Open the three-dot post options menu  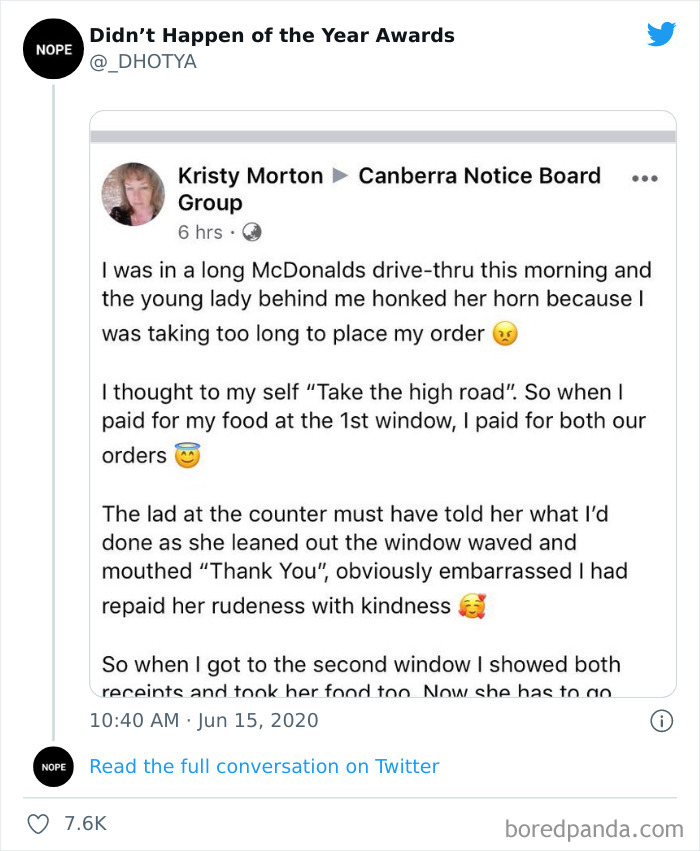645,179
